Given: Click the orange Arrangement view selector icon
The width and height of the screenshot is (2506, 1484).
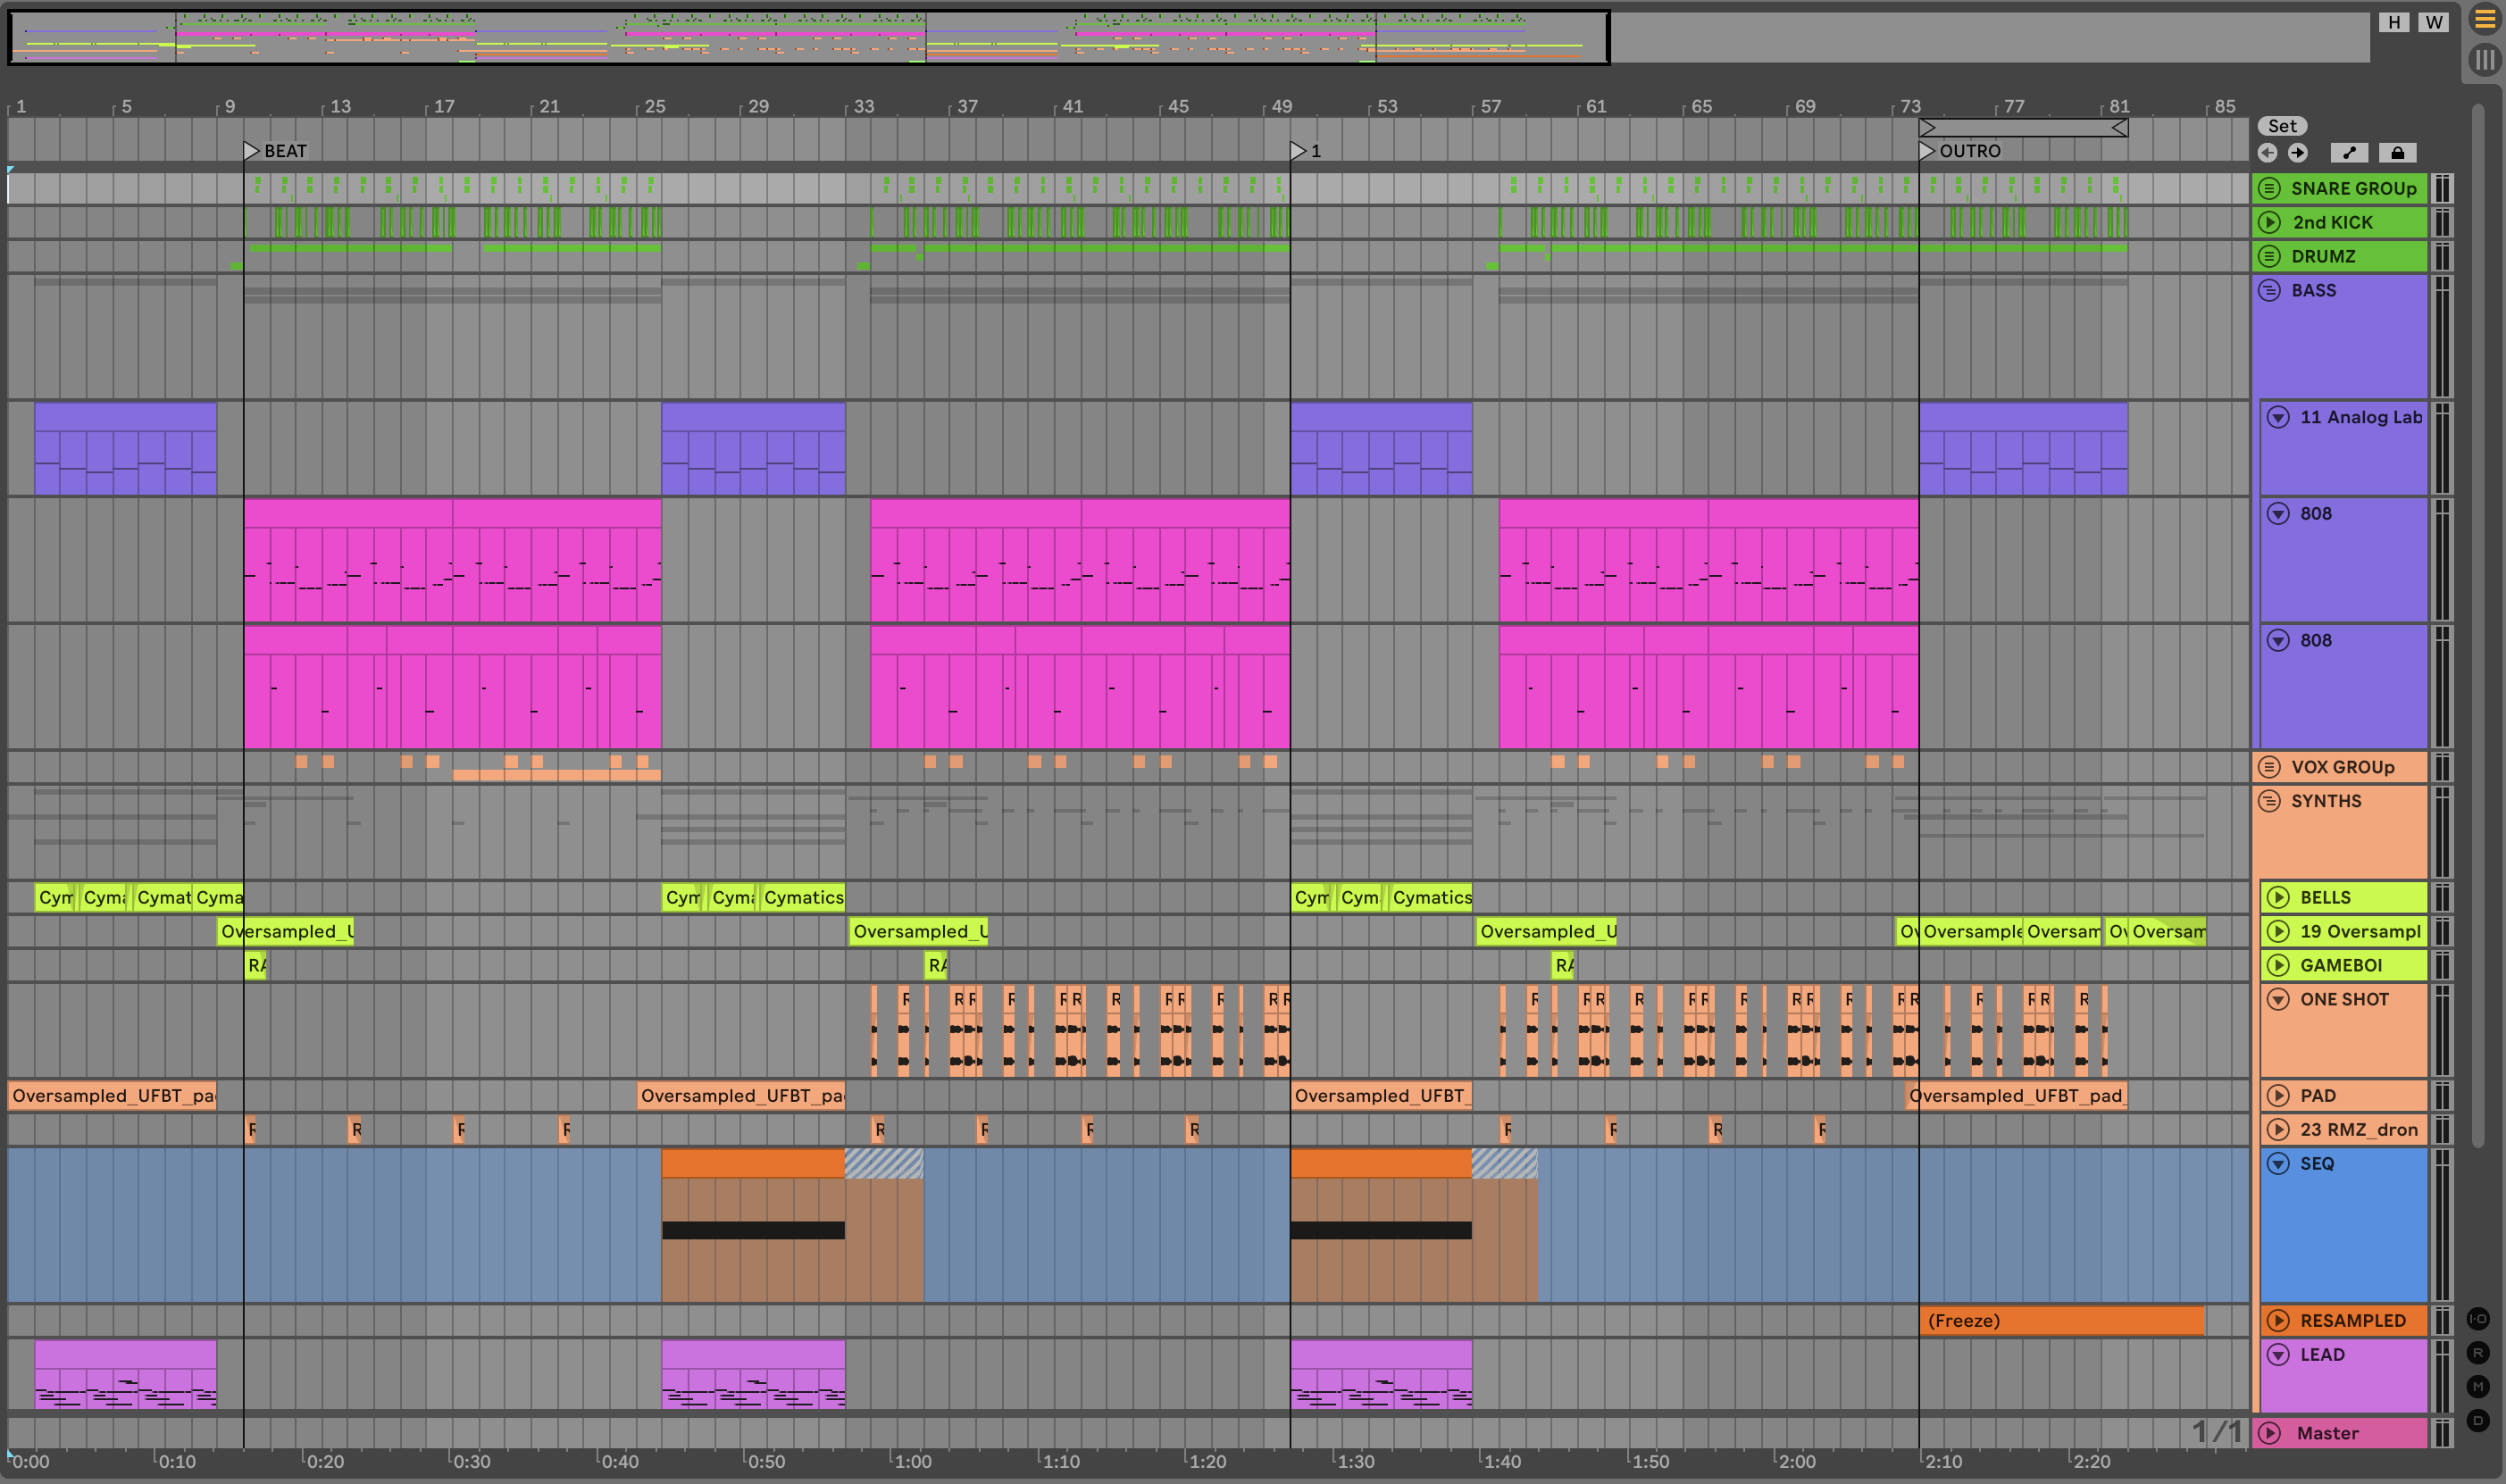Looking at the screenshot, I should [x=2484, y=19].
